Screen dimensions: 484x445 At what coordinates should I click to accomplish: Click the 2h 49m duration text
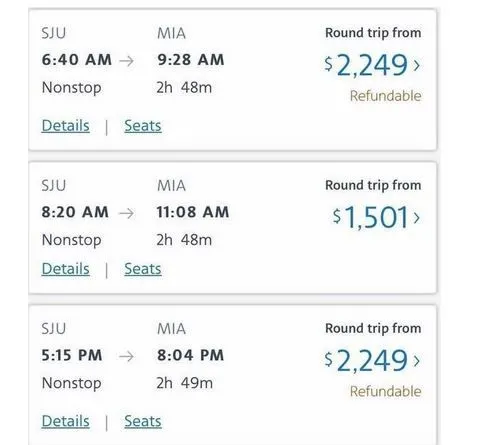click(x=184, y=383)
